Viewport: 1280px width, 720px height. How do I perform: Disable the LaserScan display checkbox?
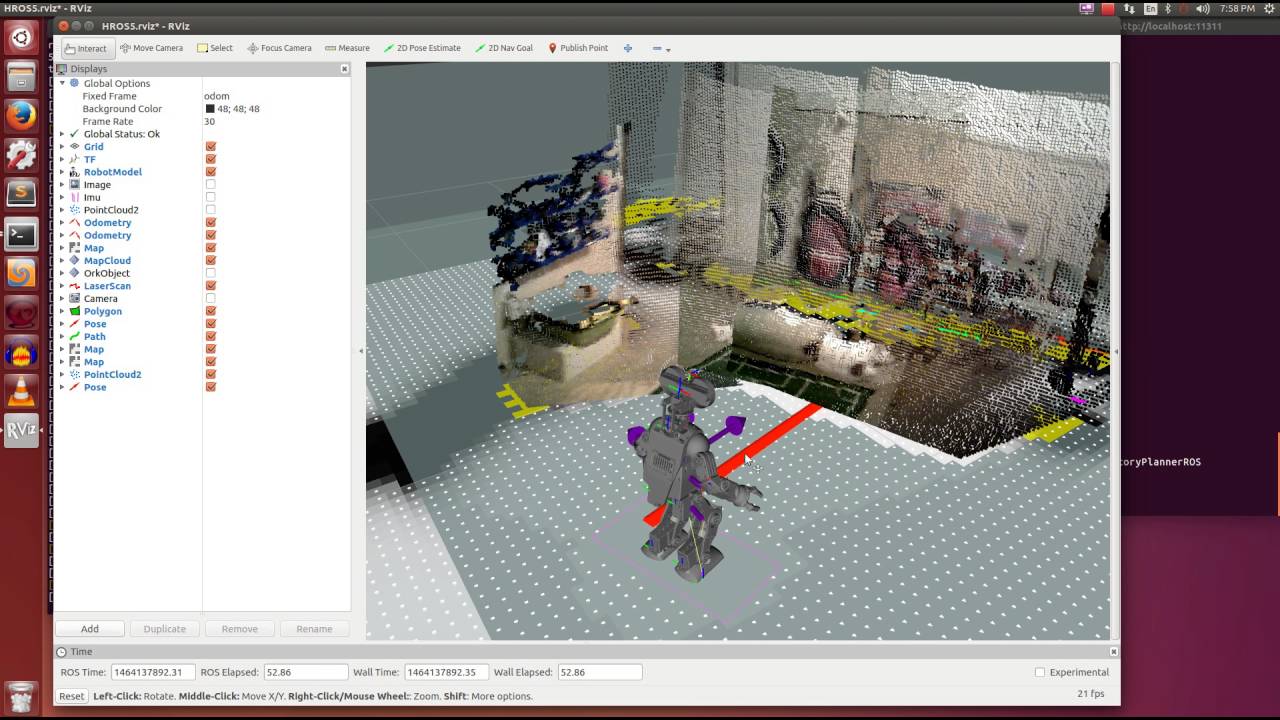pyautogui.click(x=211, y=286)
